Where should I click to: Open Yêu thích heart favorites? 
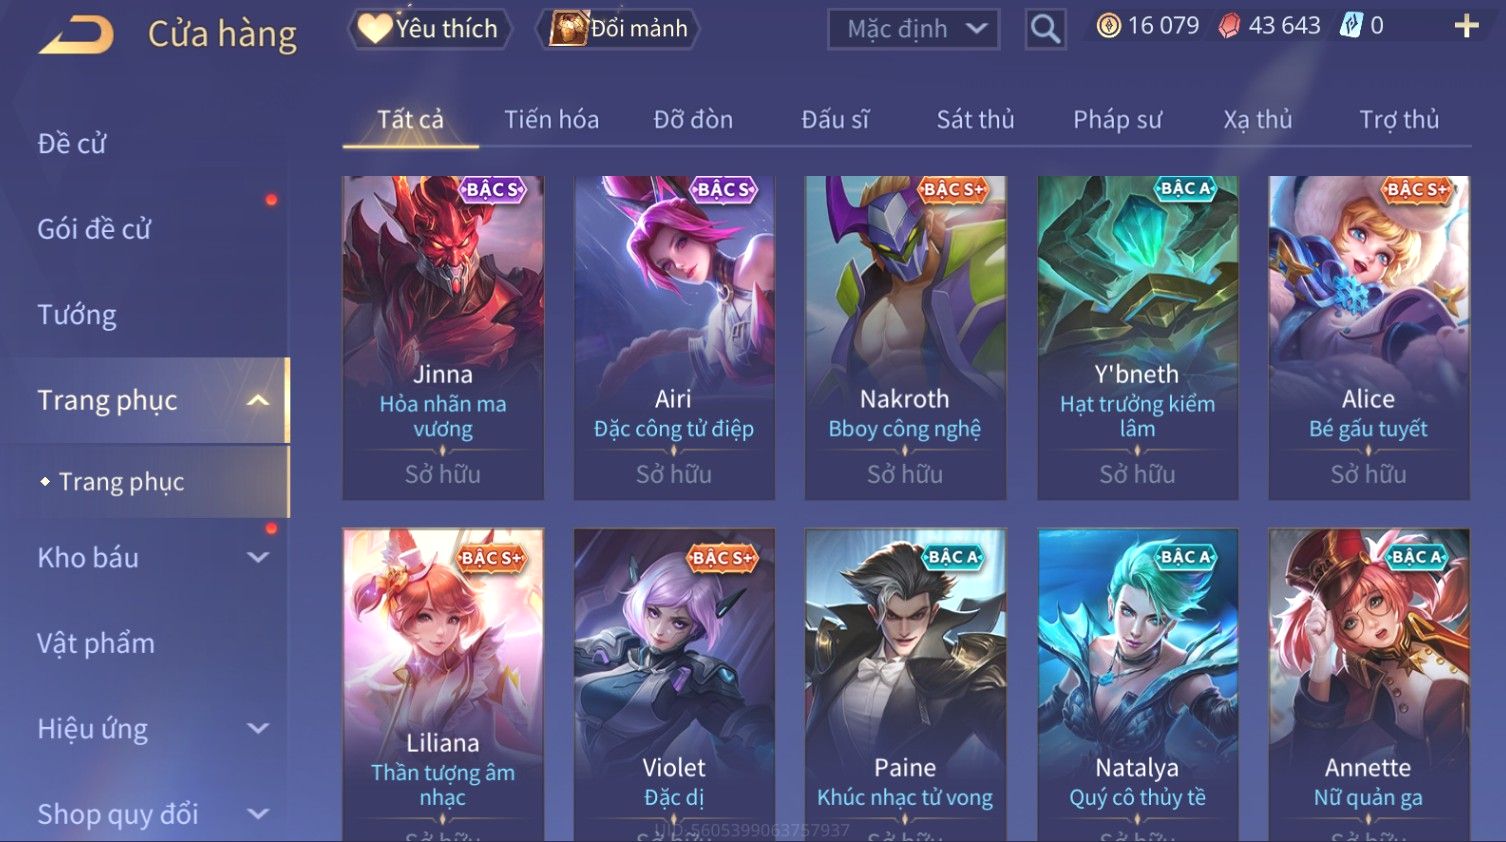(x=429, y=29)
